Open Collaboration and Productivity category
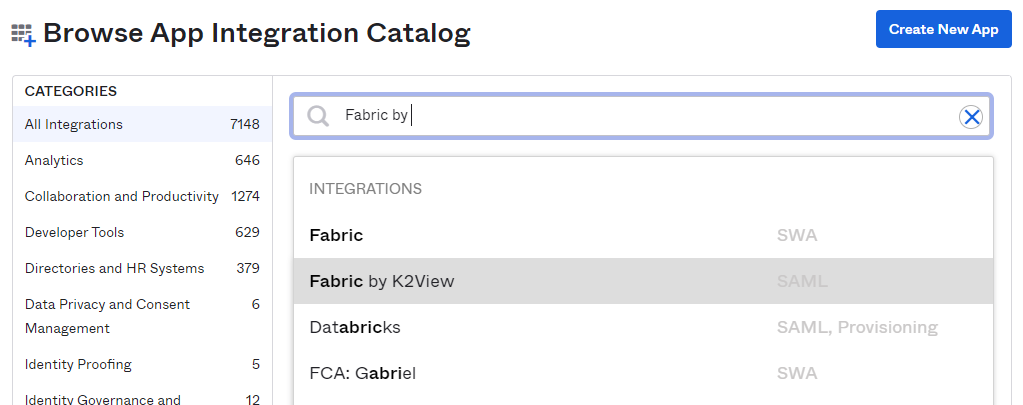The image size is (1023, 405). tap(121, 197)
